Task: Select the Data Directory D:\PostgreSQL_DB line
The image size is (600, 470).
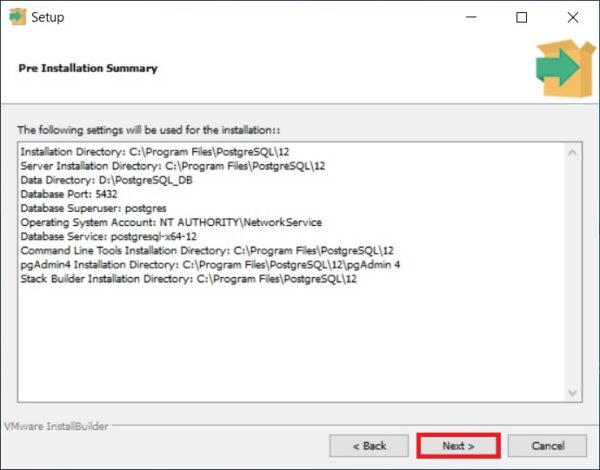Action: [106, 180]
